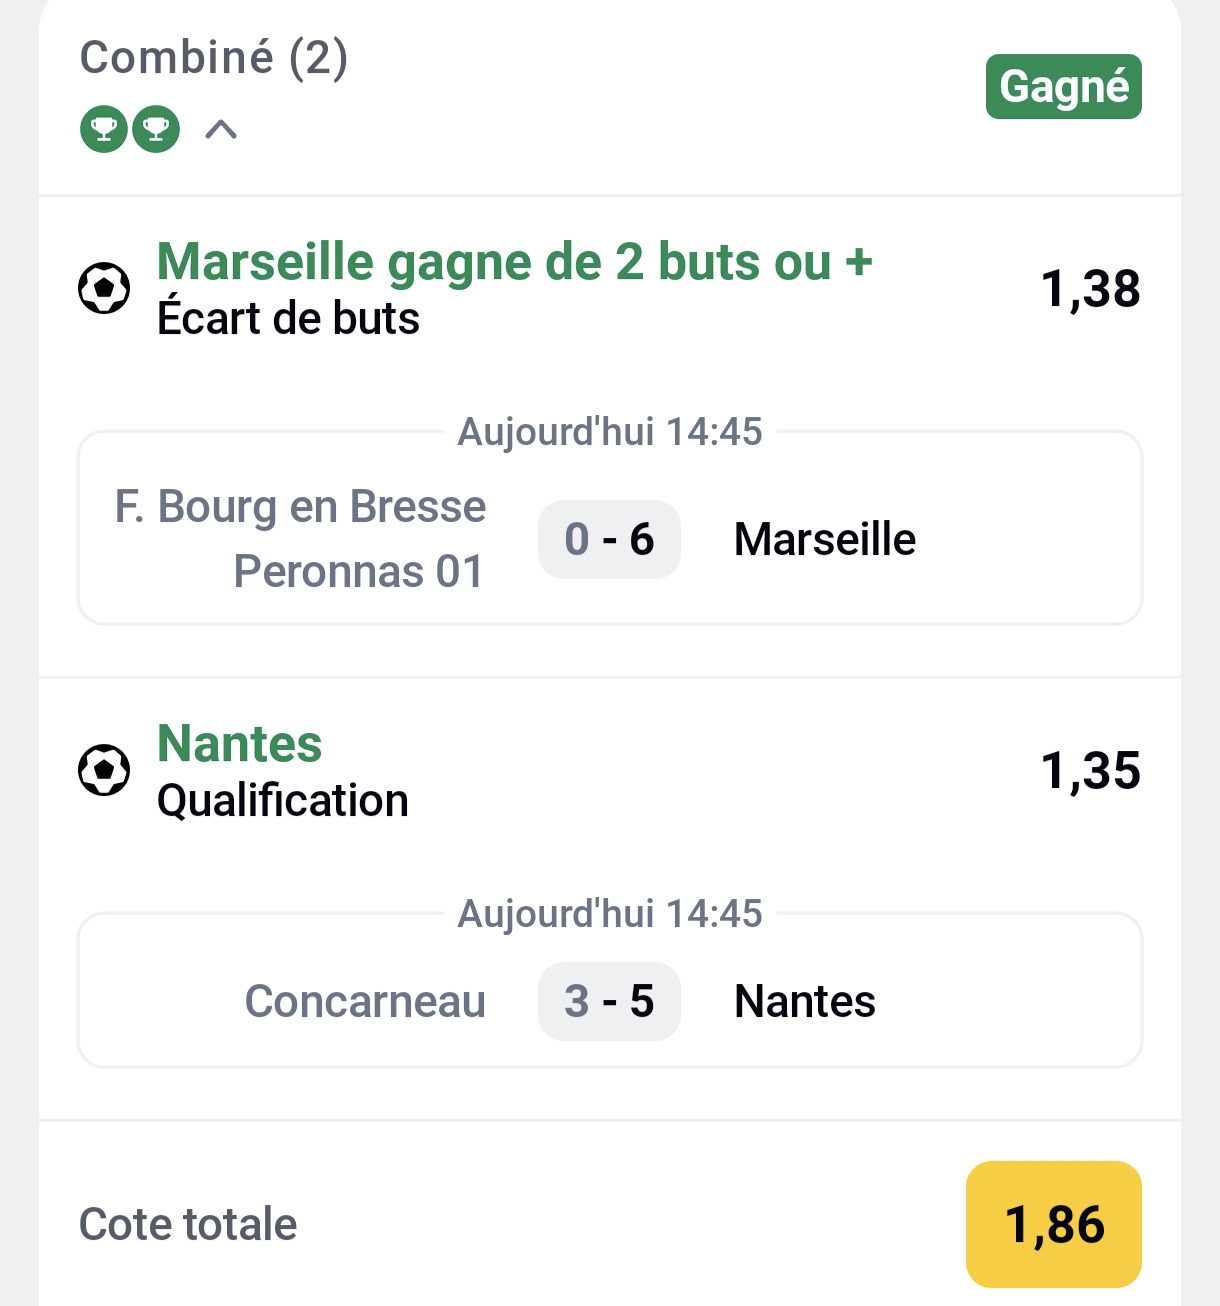Tap the 1,35 odds value
Viewport: 1220px width, 1306px height.
[1090, 771]
